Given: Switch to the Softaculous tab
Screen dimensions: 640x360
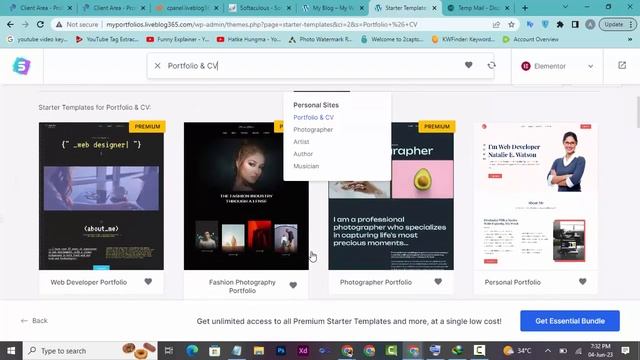Looking at the screenshot, I should [x=259, y=8].
